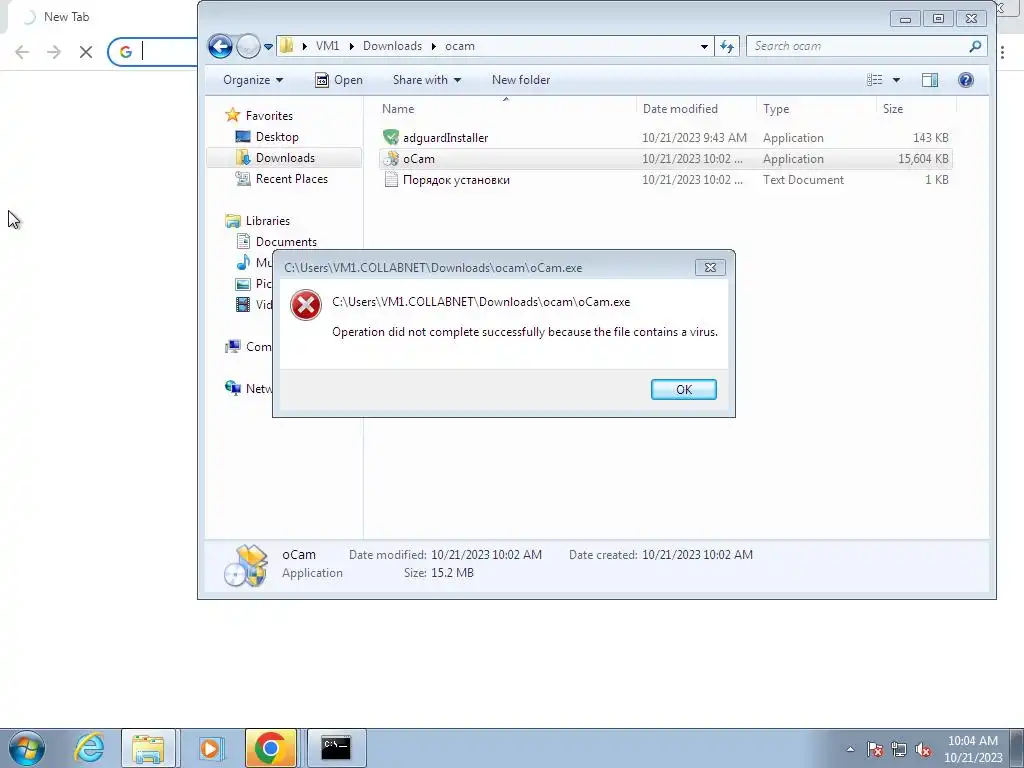The image size is (1024, 768).
Task: Click the Network icon in navigation pane
Action: [x=232, y=388]
